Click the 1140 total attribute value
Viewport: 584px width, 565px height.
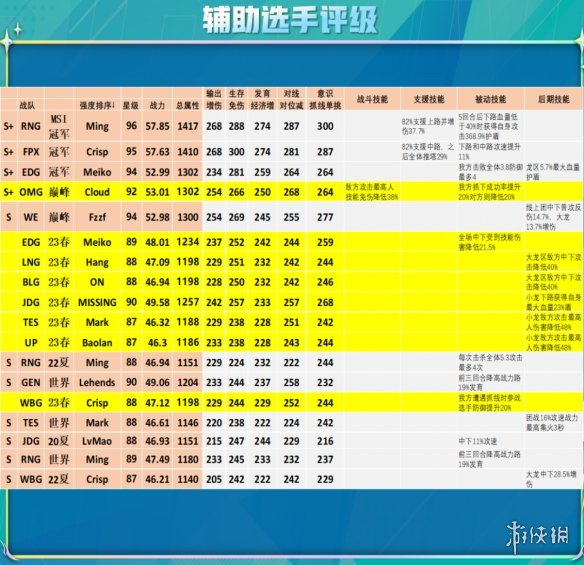coord(187,479)
